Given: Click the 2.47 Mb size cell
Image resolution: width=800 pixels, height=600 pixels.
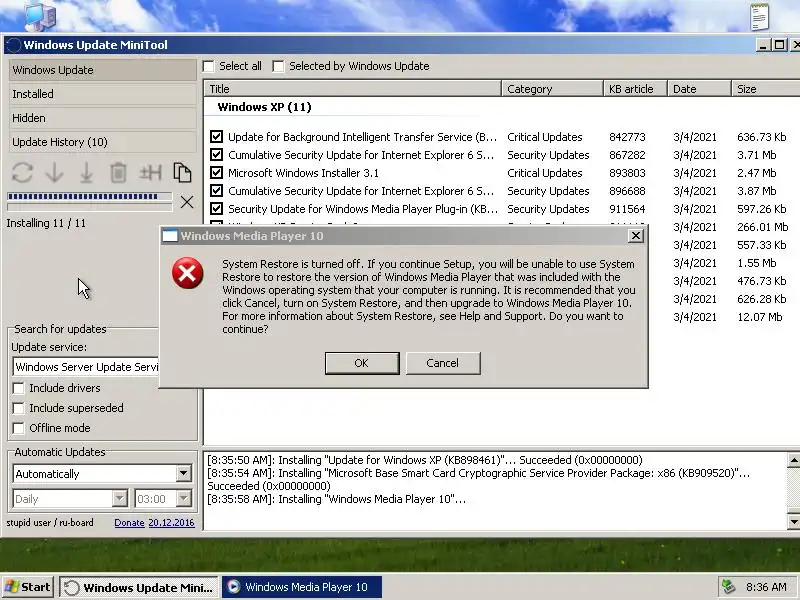Looking at the screenshot, I should pos(757,173).
